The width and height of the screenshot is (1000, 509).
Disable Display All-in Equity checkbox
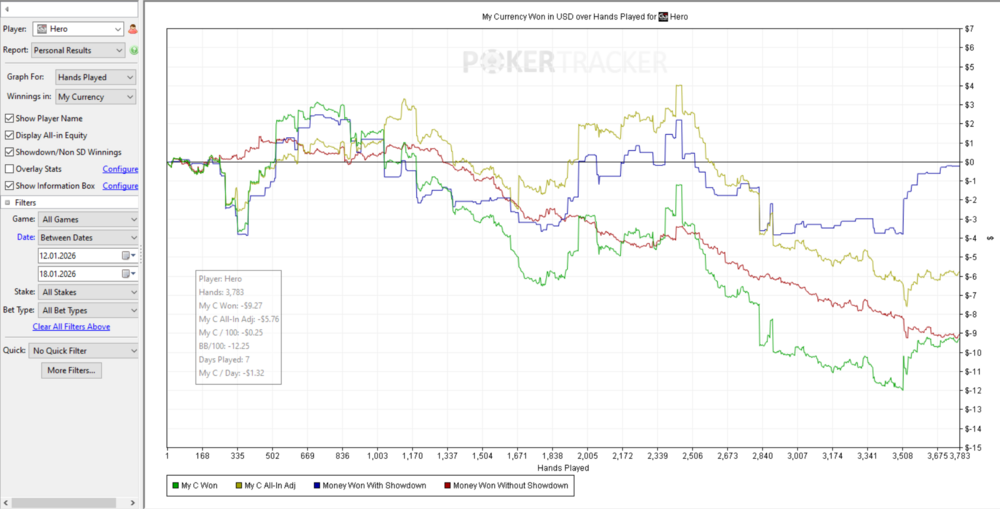[x=10, y=135]
